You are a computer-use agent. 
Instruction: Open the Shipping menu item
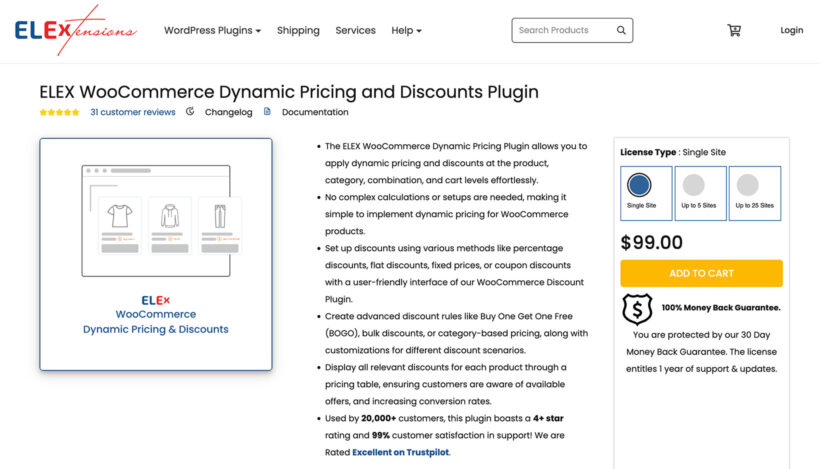pyautogui.click(x=298, y=30)
